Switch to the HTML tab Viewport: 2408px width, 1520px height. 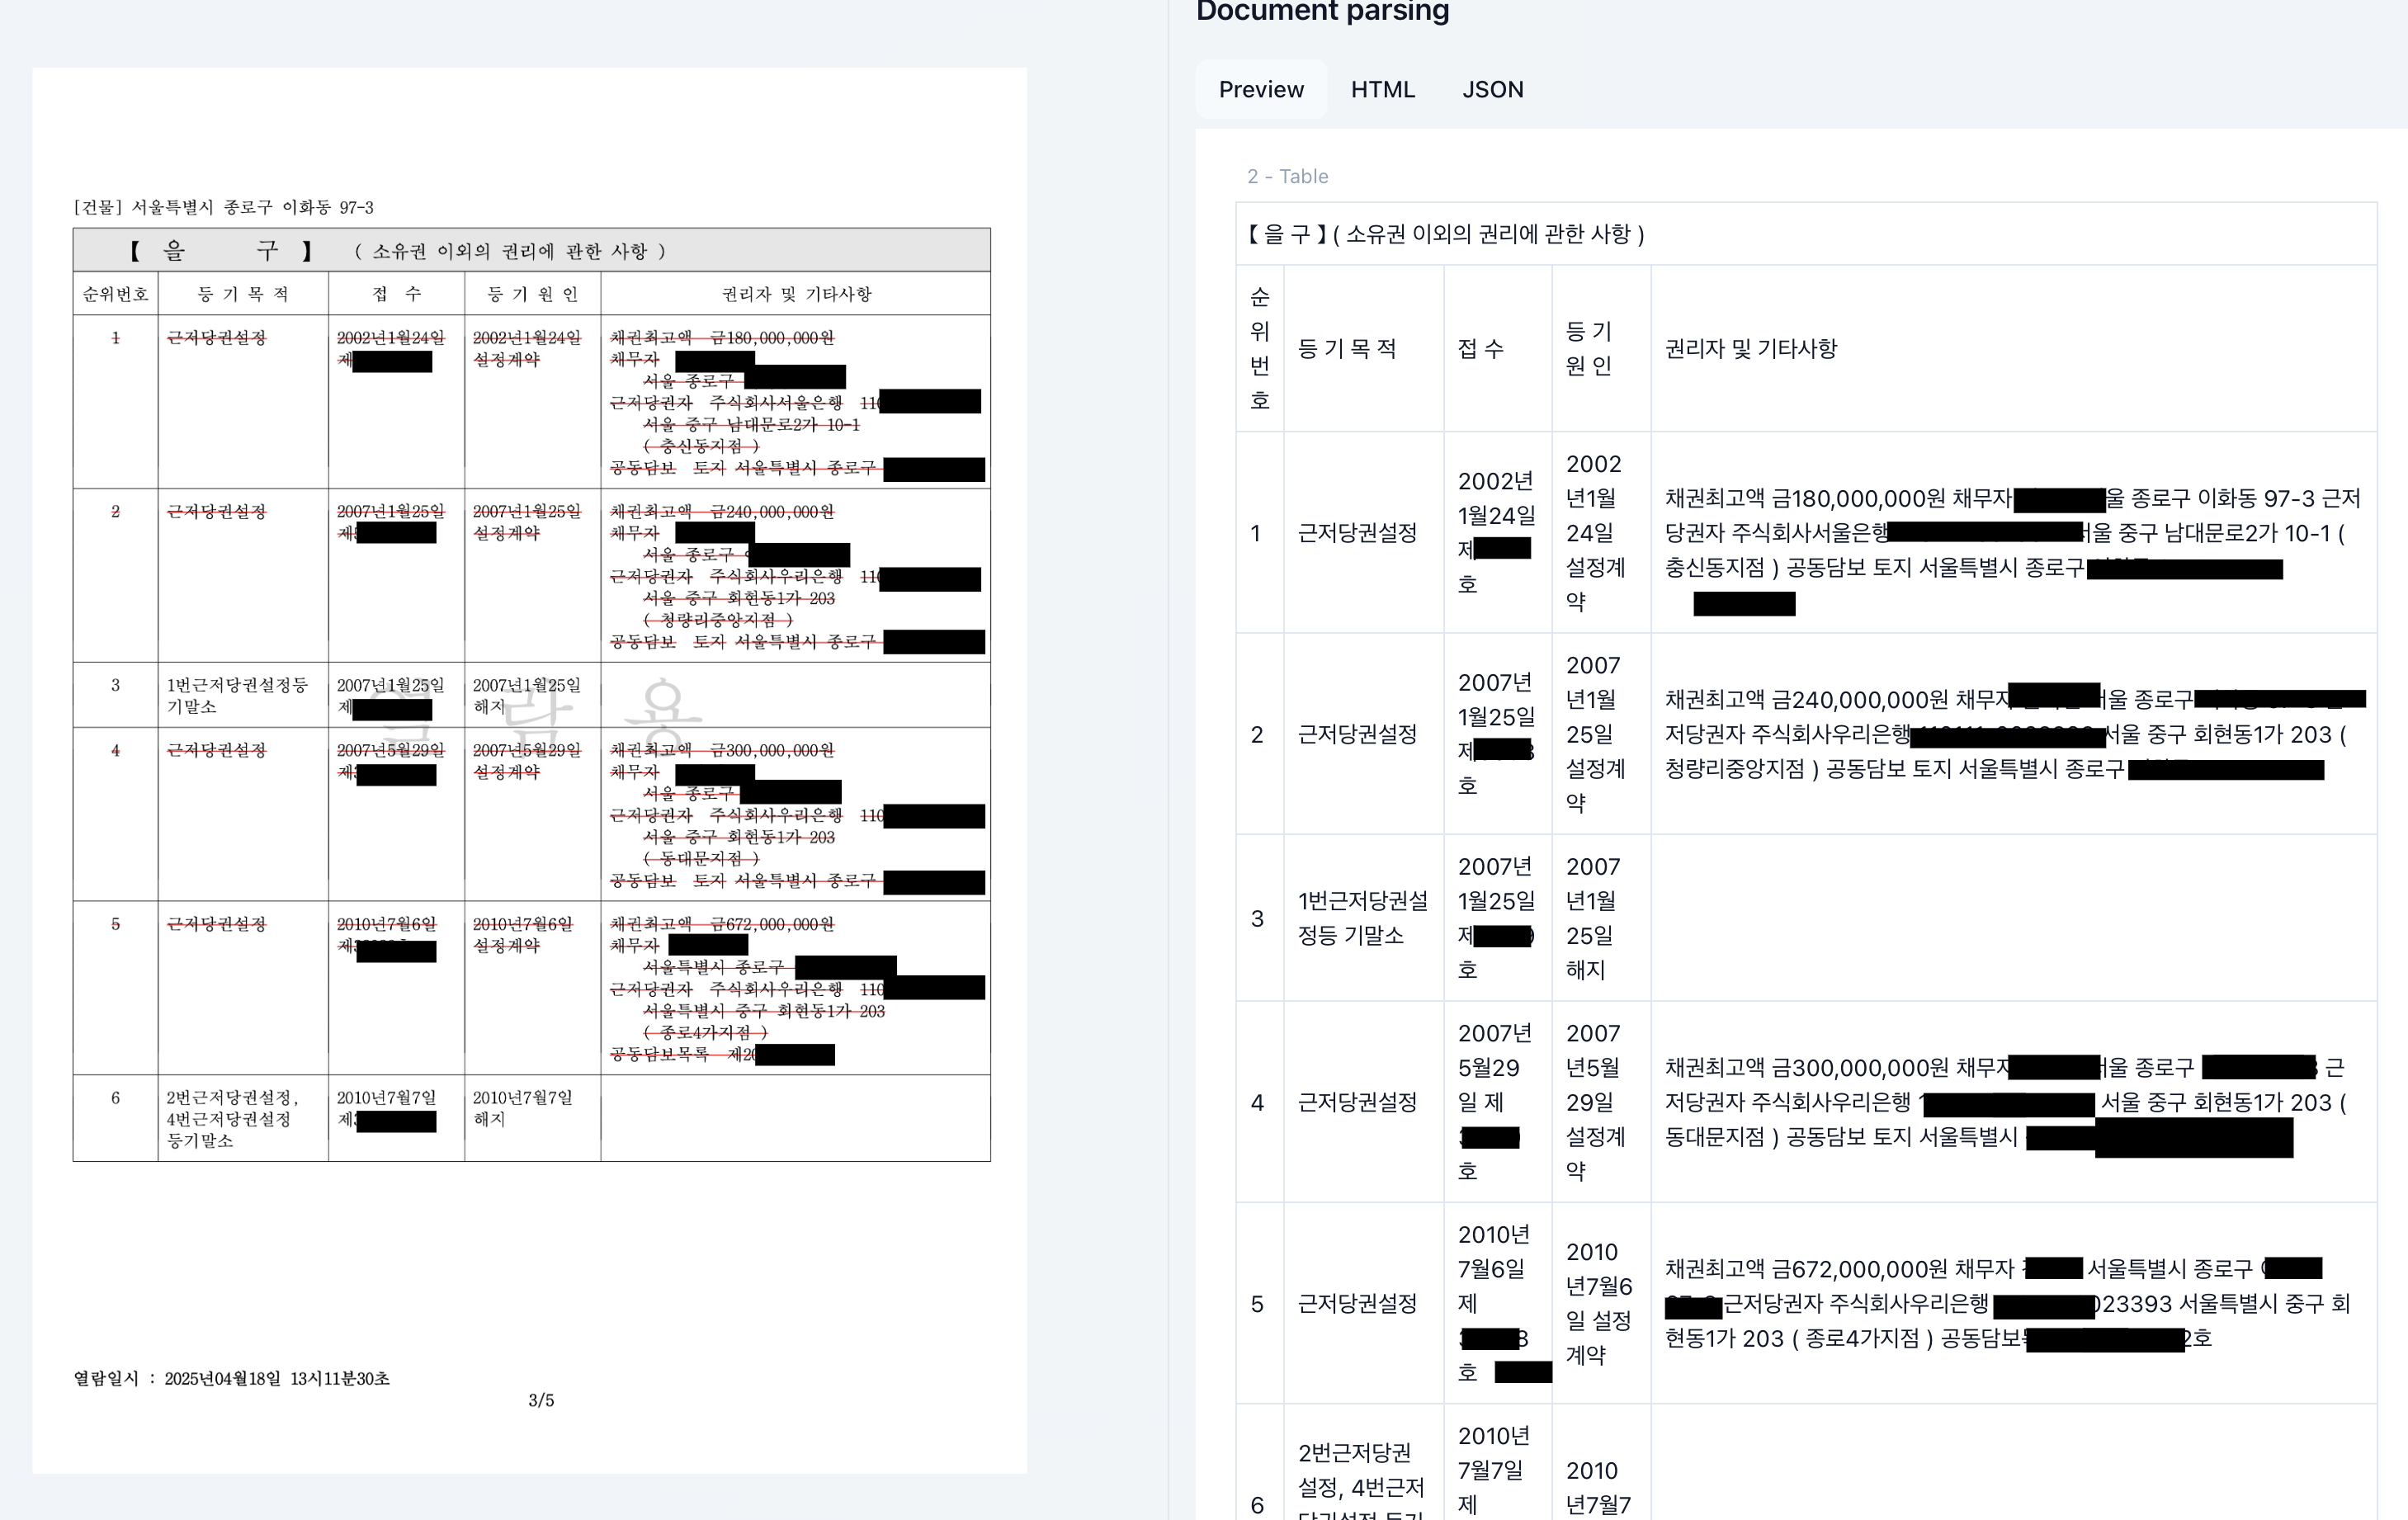pos(1383,89)
